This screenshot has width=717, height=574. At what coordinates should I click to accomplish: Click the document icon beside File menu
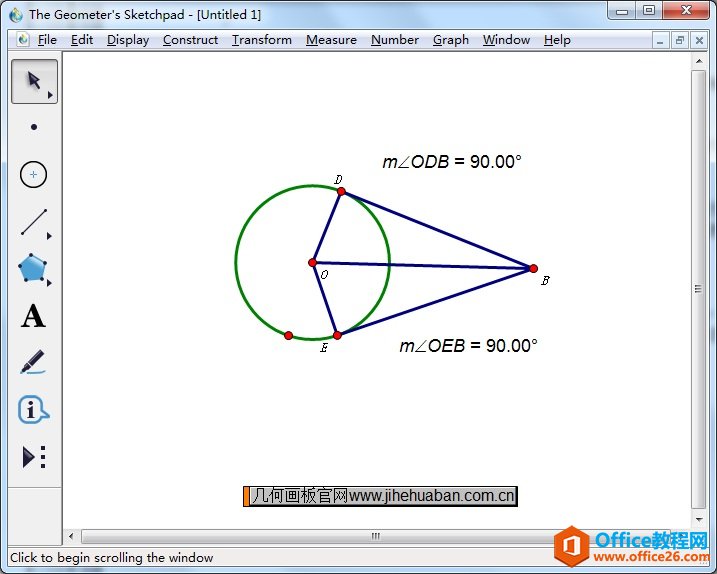coord(23,39)
